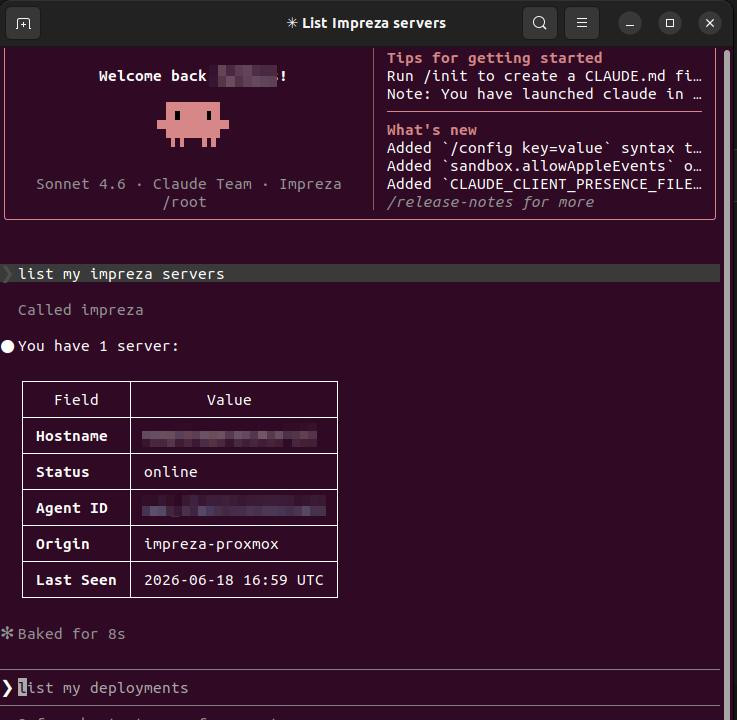Open a new terminal tab
The width and height of the screenshot is (737, 720).
pyautogui.click(x=23, y=23)
